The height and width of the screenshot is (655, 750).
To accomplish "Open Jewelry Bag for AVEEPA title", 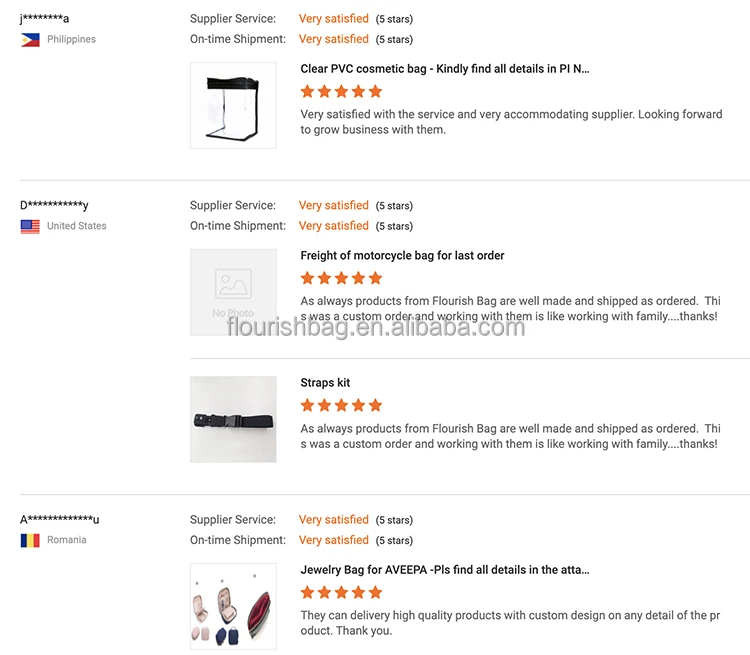I will [445, 570].
